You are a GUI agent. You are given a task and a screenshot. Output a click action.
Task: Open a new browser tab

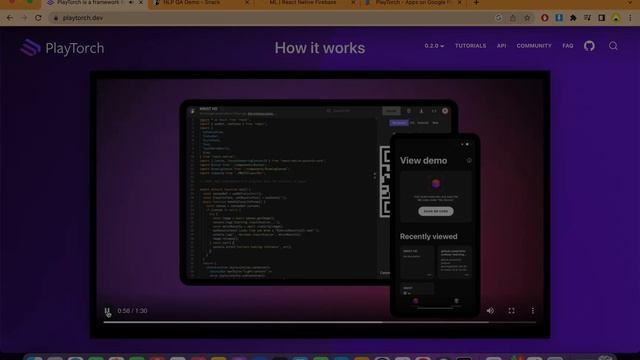coord(476,3)
